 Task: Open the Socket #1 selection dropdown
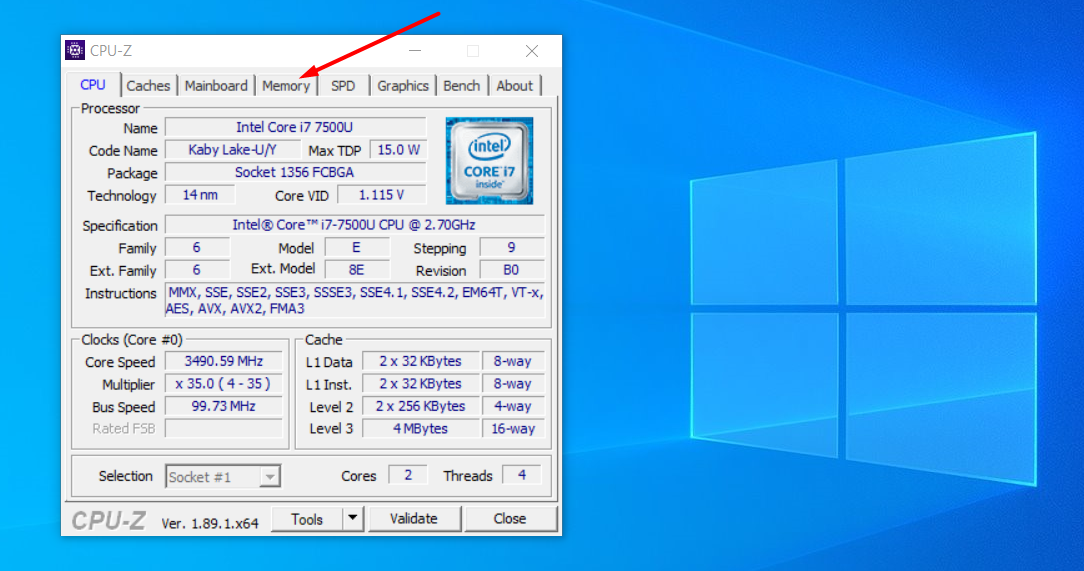point(223,476)
